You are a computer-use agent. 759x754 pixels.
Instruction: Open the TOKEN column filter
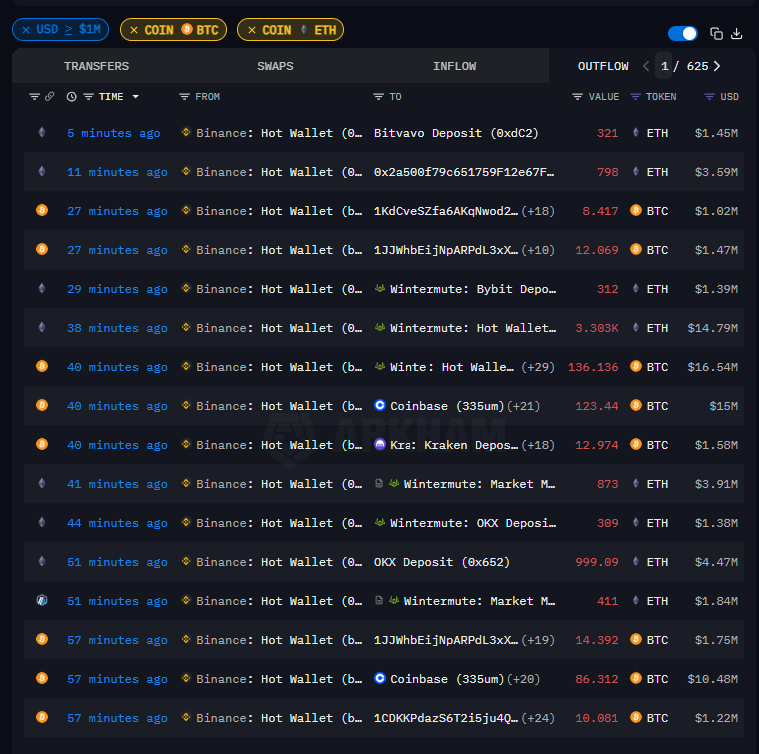pos(635,97)
